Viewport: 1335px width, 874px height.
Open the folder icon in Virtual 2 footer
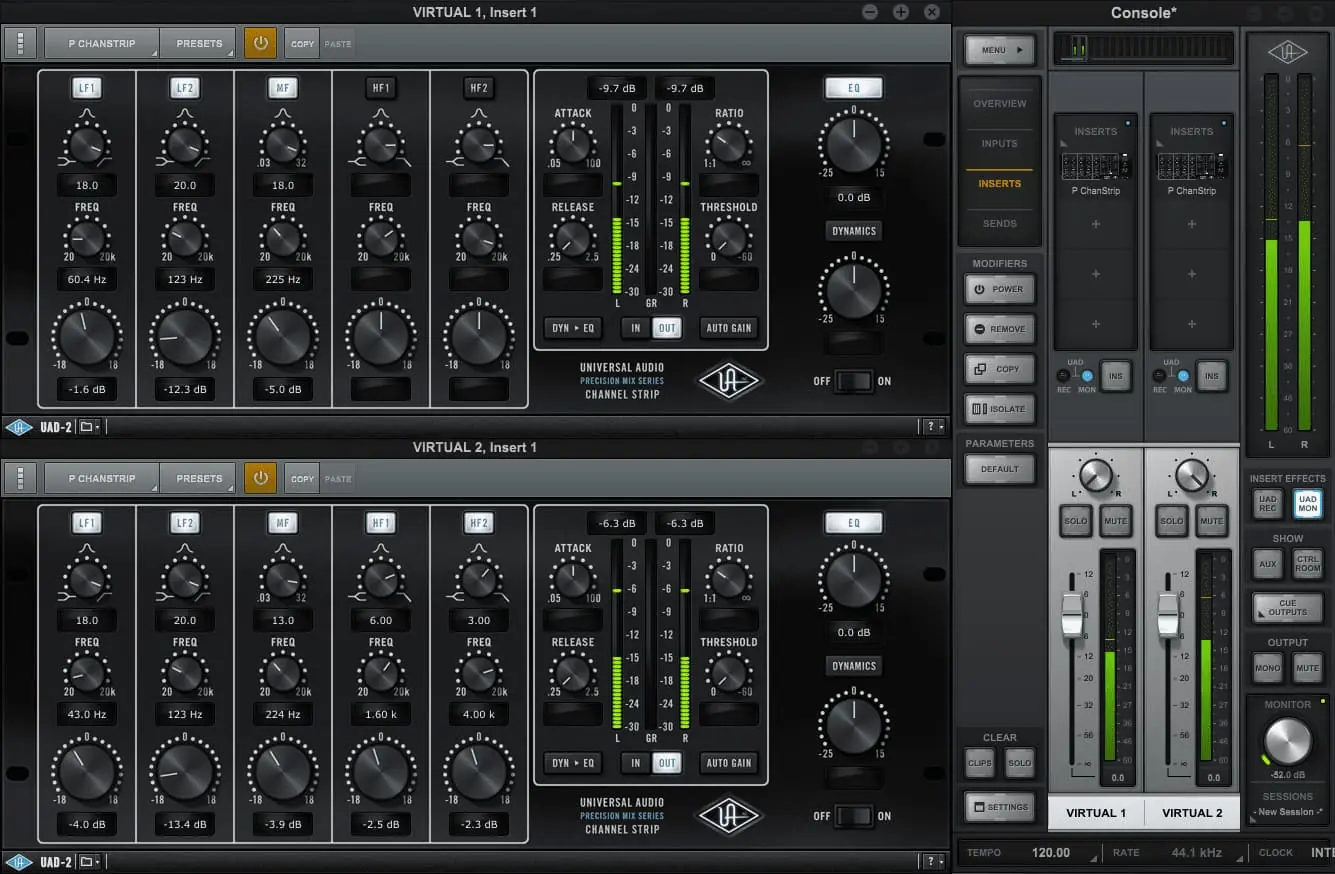[90, 862]
